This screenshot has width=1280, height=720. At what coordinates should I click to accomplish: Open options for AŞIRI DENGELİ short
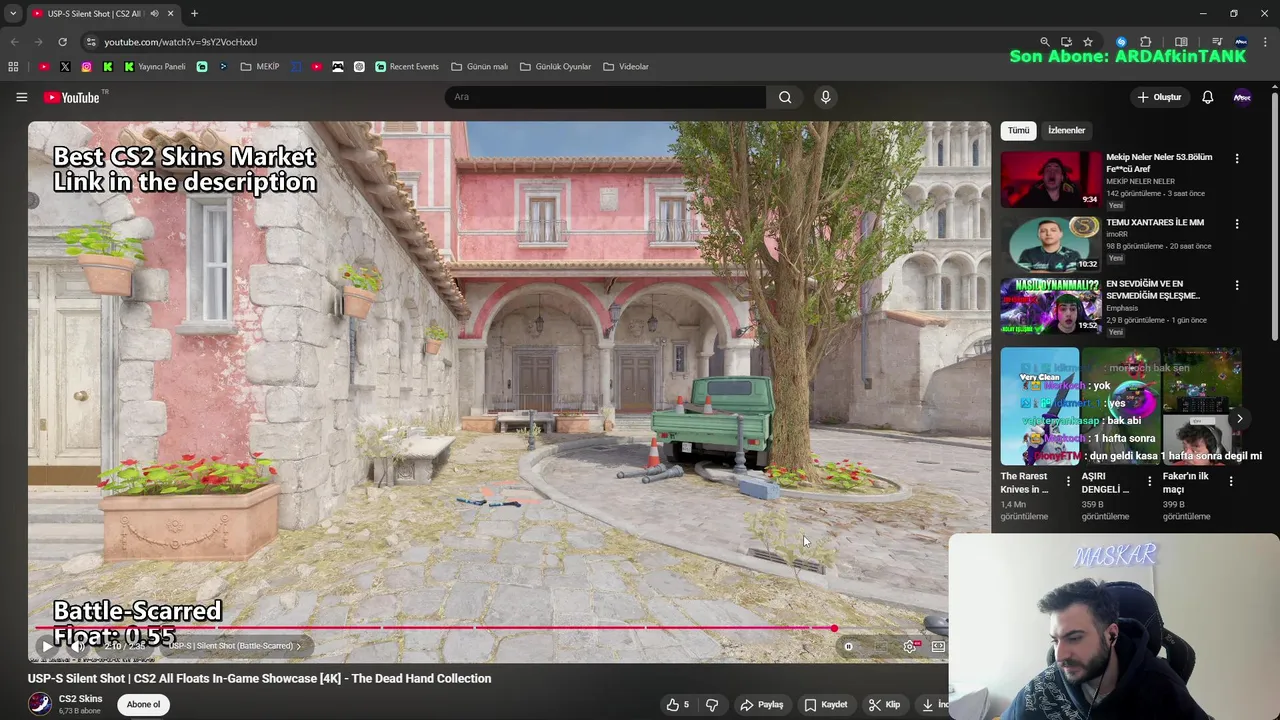pyautogui.click(x=1149, y=481)
